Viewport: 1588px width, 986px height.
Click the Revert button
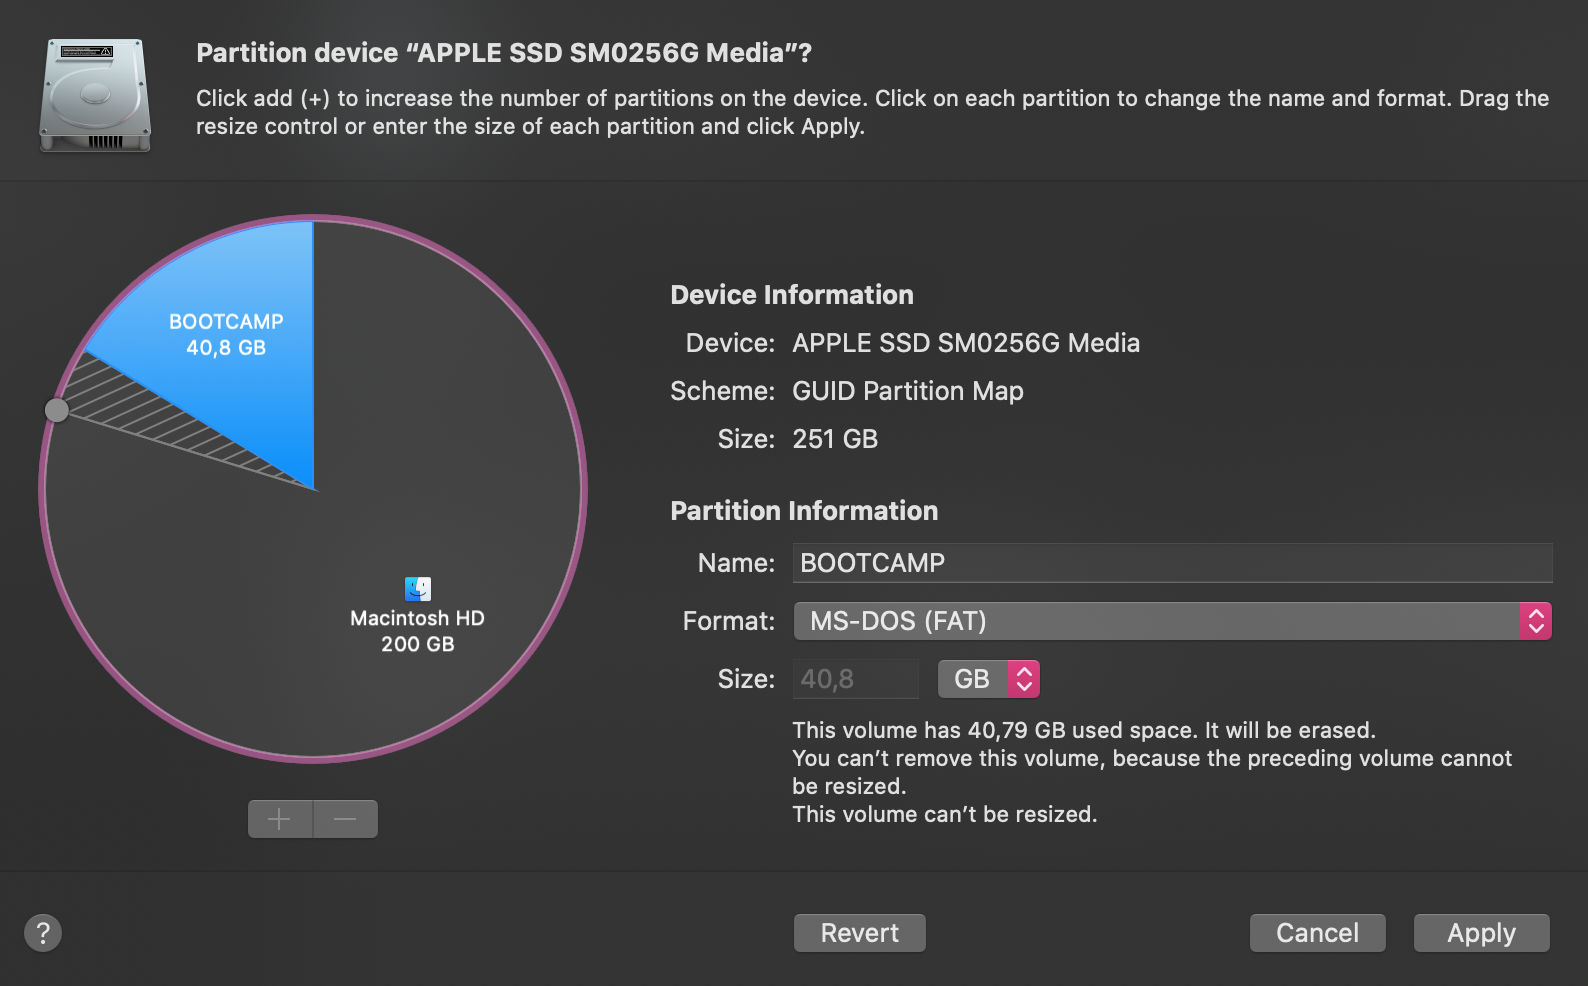[x=858, y=932]
